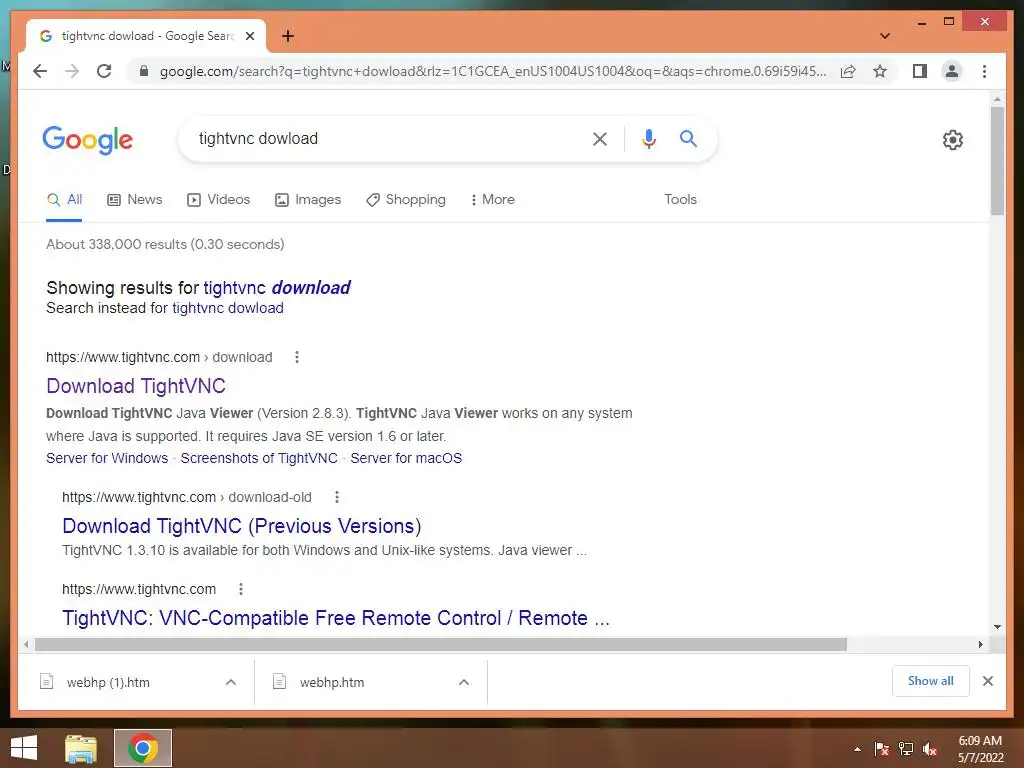Open options for tightvnc.com download result
The height and width of the screenshot is (768, 1024).
coord(296,357)
